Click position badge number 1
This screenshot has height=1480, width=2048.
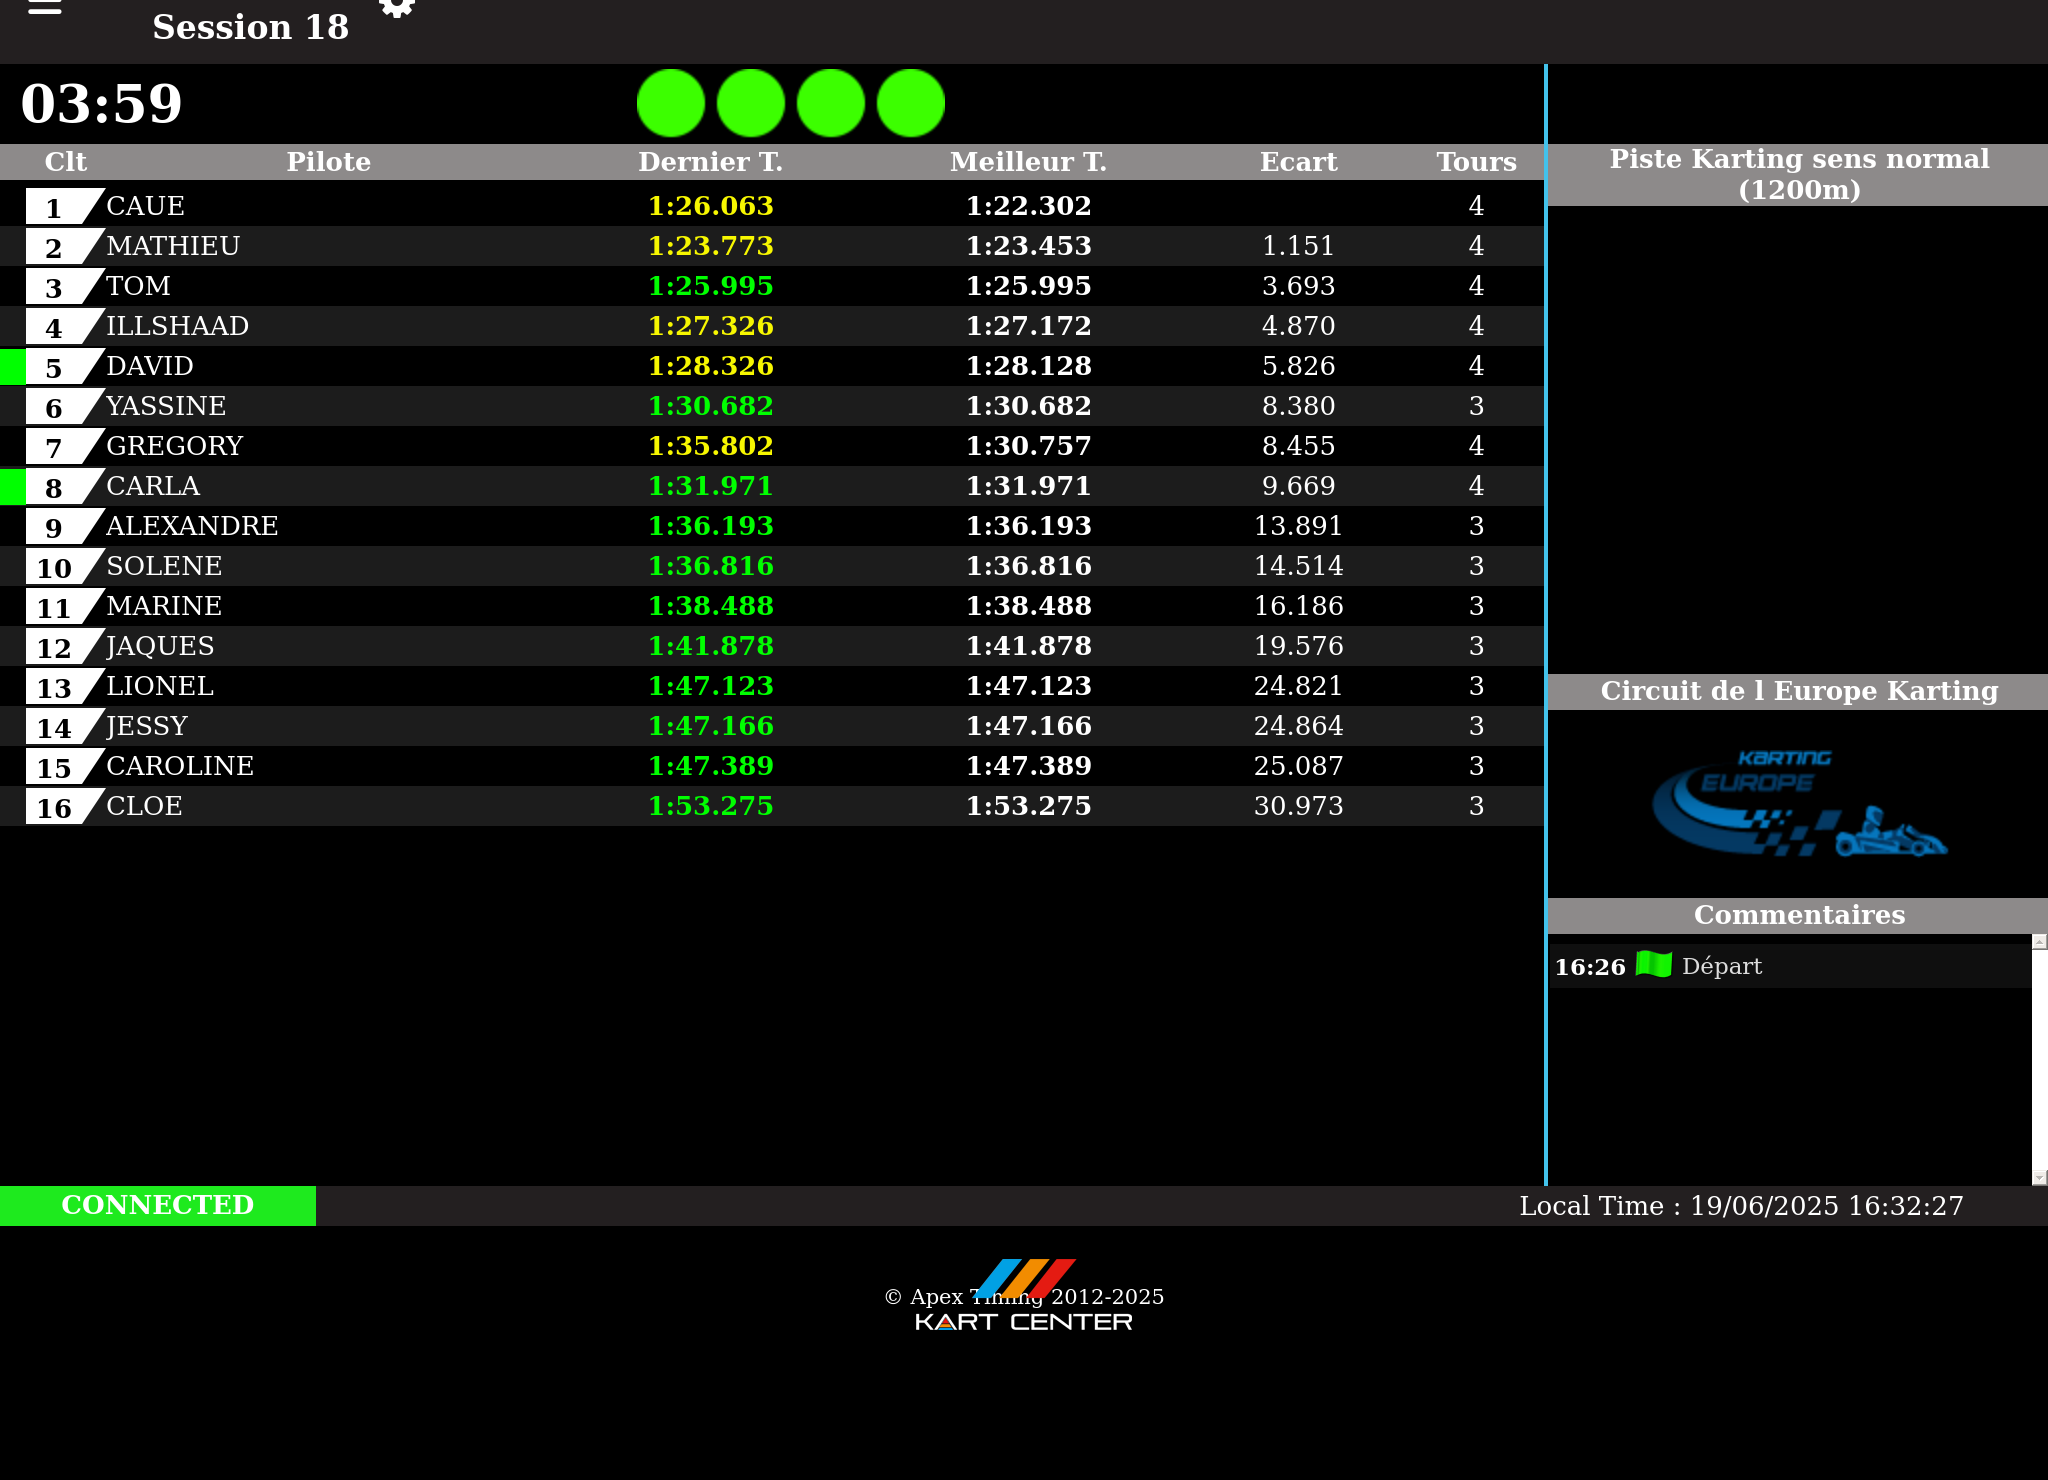click(x=55, y=207)
